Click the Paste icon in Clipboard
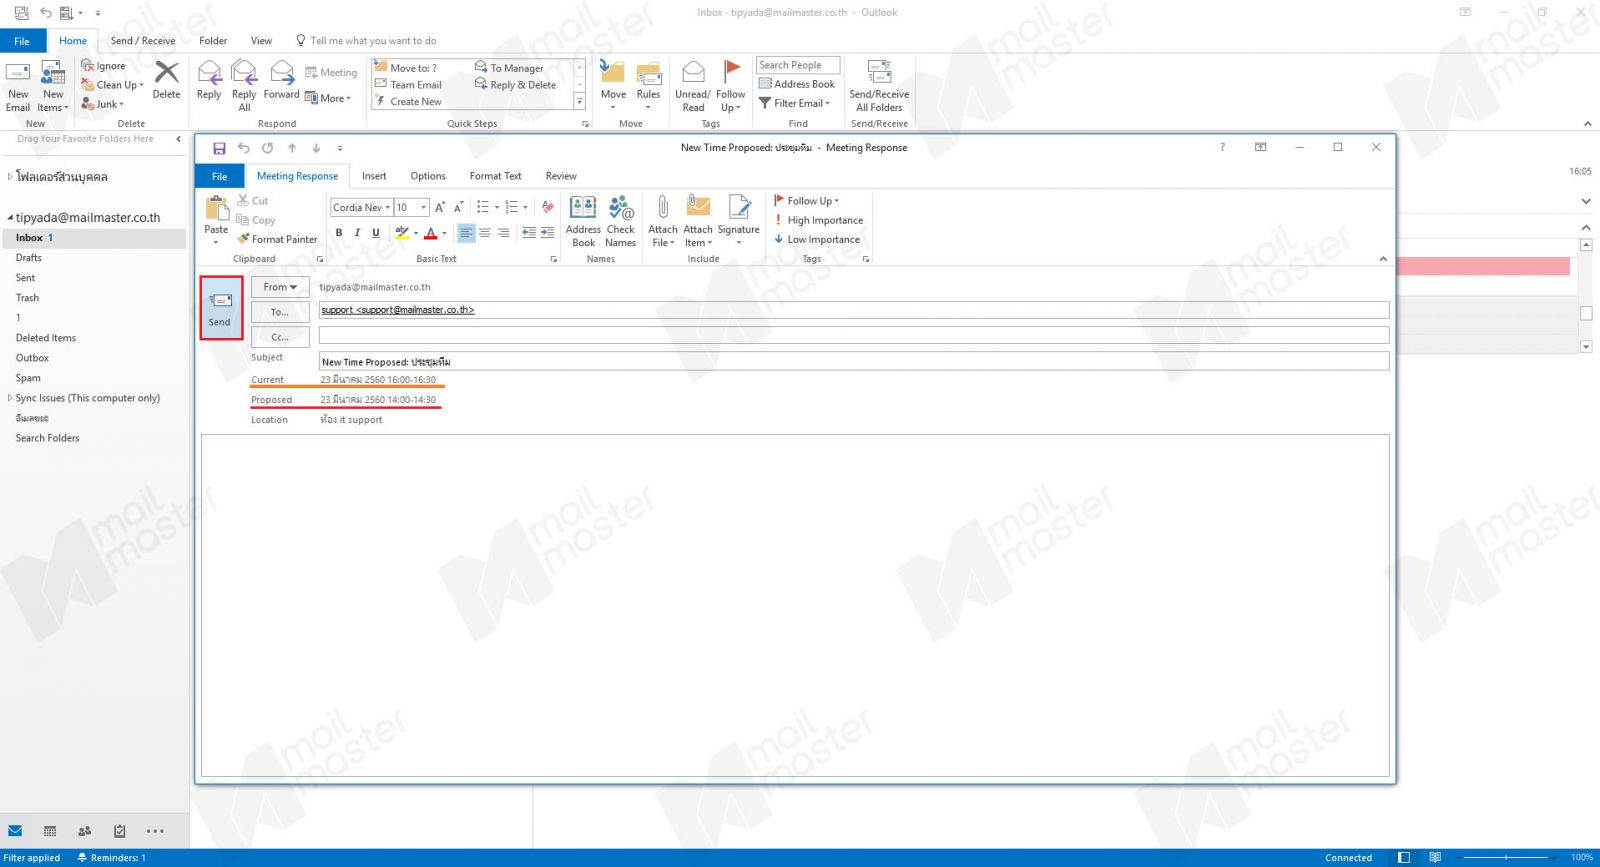Image resolution: width=1600 pixels, height=867 pixels. click(216, 209)
